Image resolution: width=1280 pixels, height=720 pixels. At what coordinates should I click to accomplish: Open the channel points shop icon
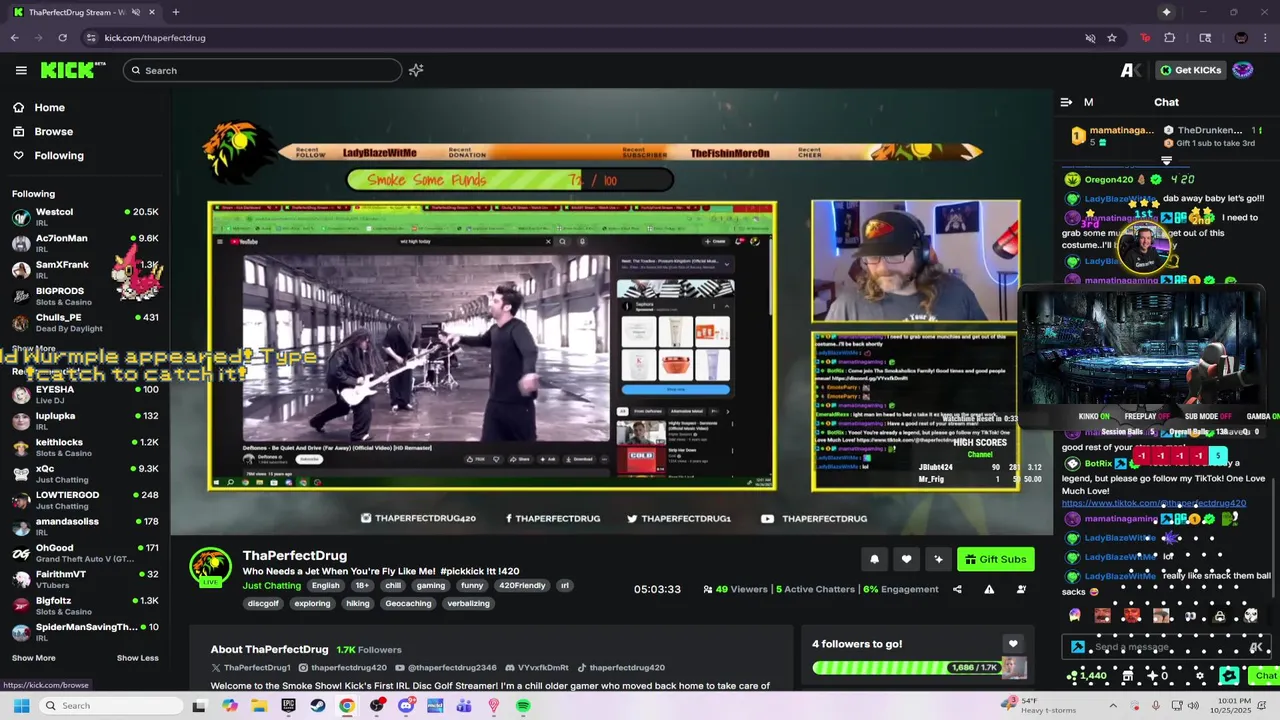[x=1128, y=677]
